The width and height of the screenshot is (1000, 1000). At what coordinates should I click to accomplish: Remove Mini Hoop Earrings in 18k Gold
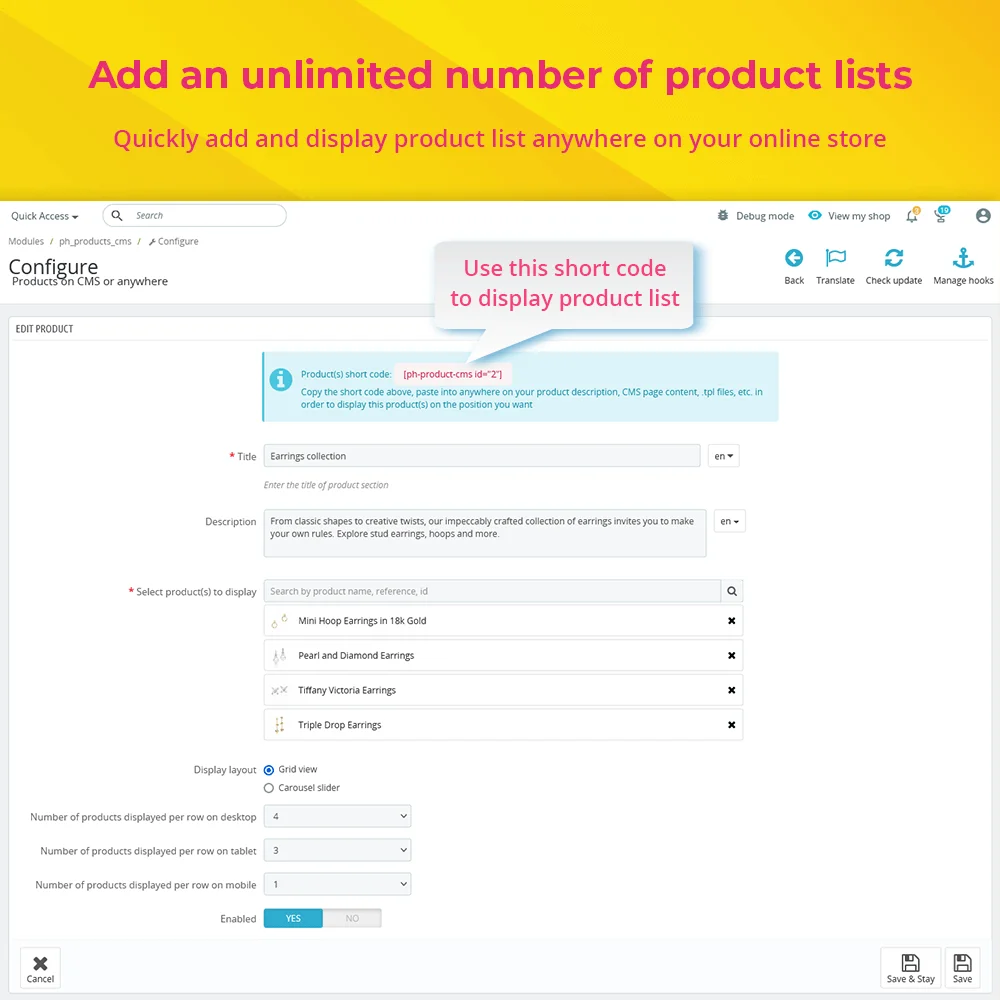click(731, 621)
